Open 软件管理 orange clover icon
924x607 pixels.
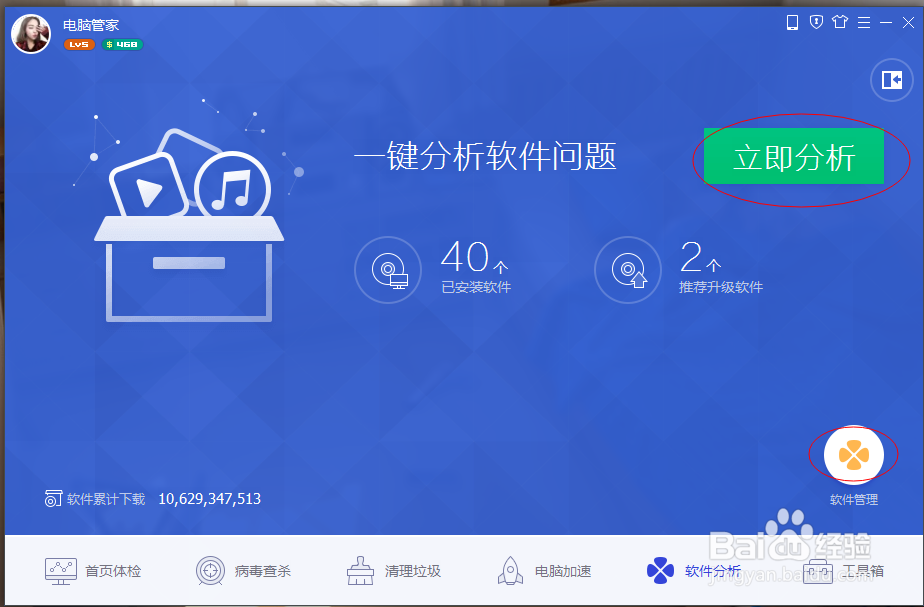click(x=853, y=455)
